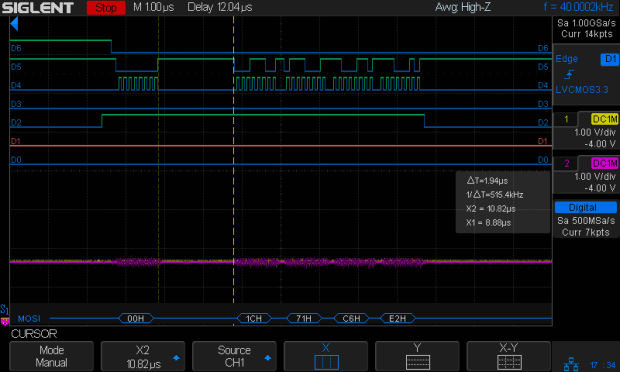This screenshot has width=620, height=372.
Task: Click the rising edge trigger slope icon
Action: click(x=569, y=74)
